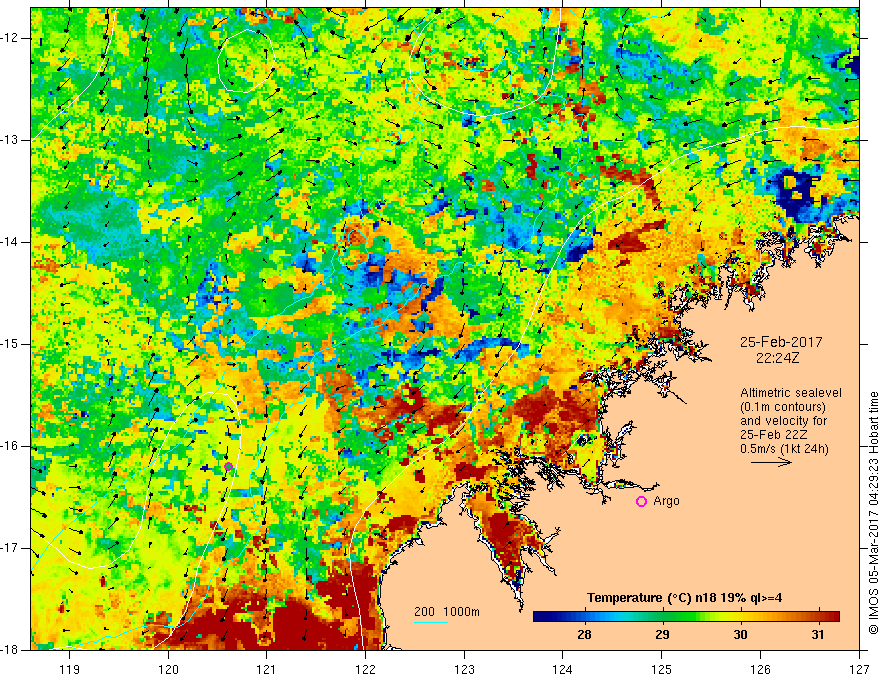Click the '200 1000m' depth legend text
This screenshot has height=680, width=880.
[447, 612]
